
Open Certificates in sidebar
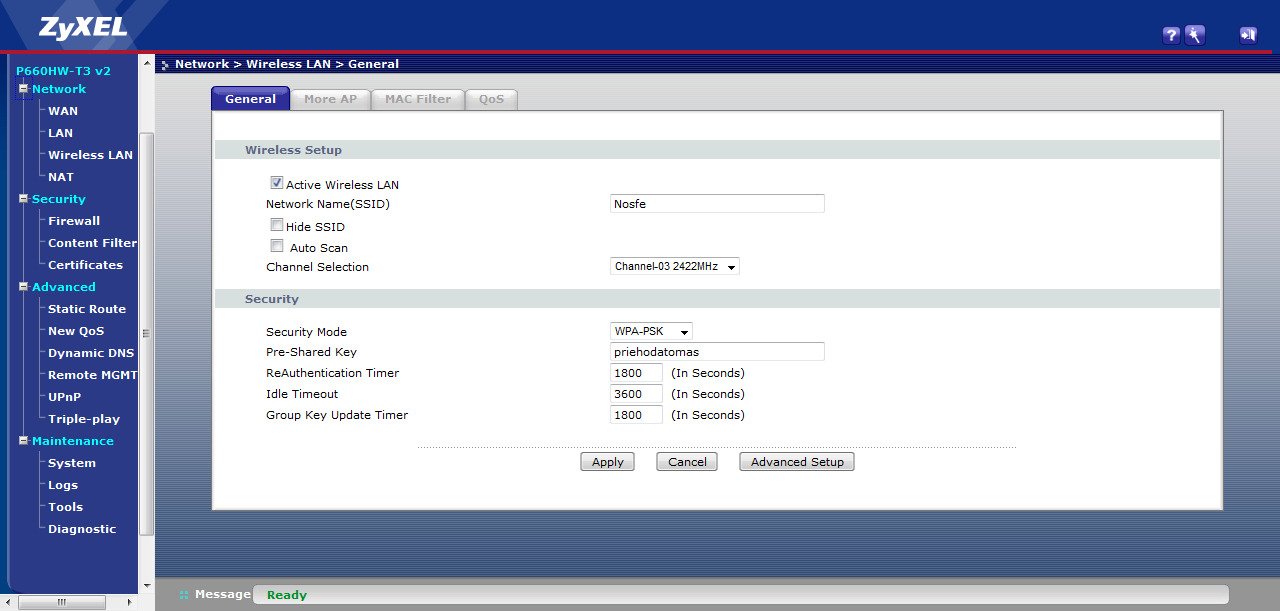point(85,265)
